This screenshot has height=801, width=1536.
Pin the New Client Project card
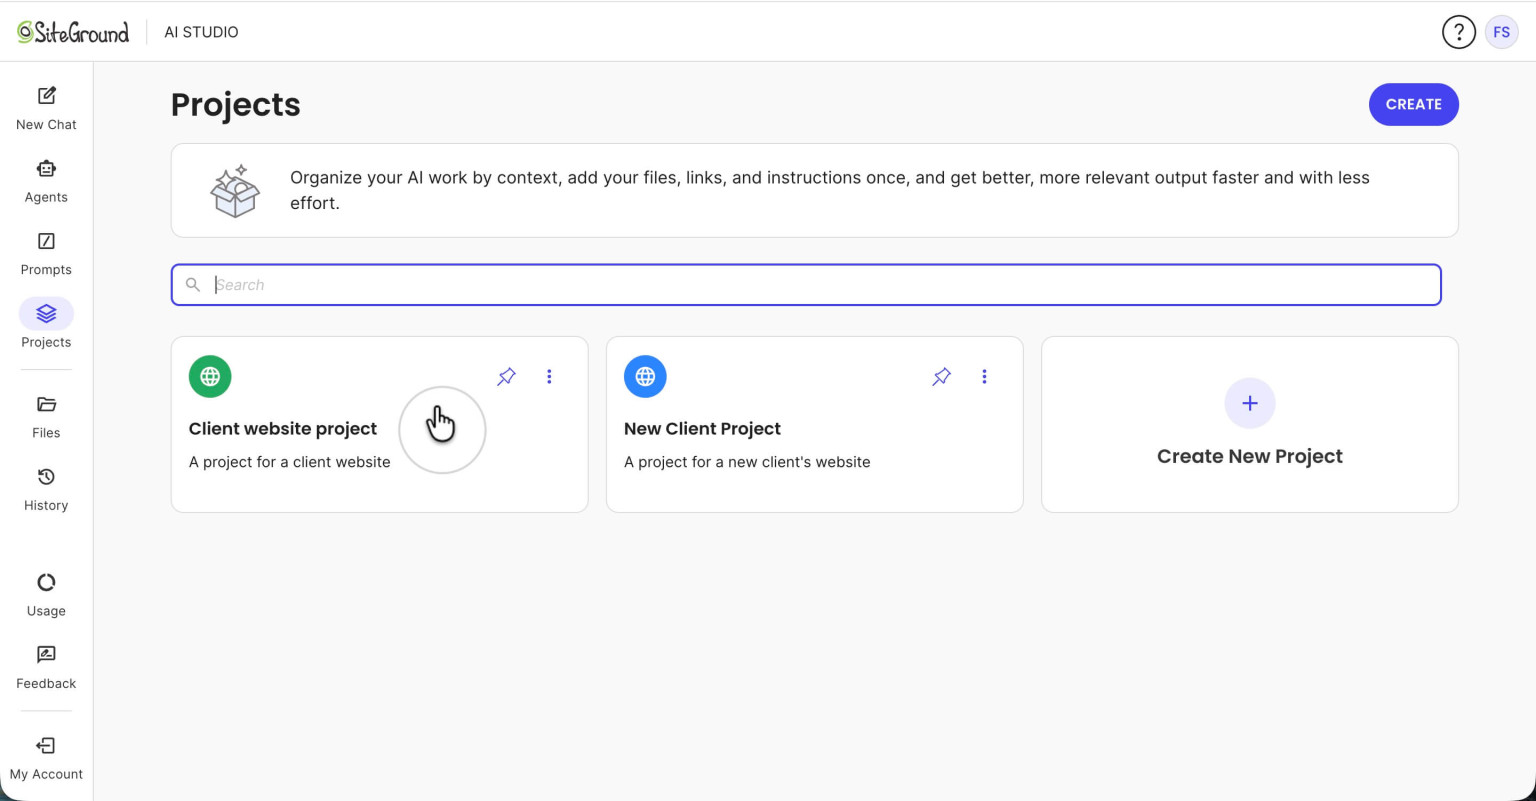point(942,377)
